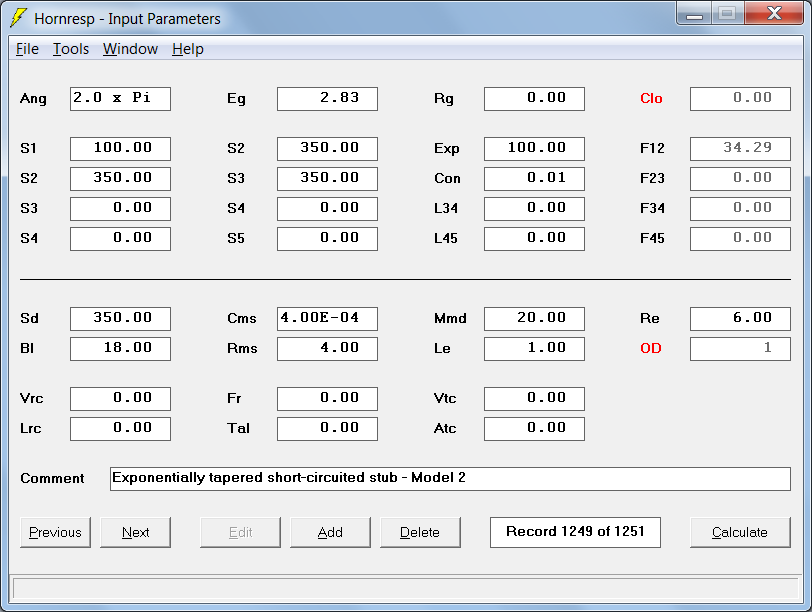Click the Sd field showing 350.00
The image size is (812, 612).
[120, 319]
